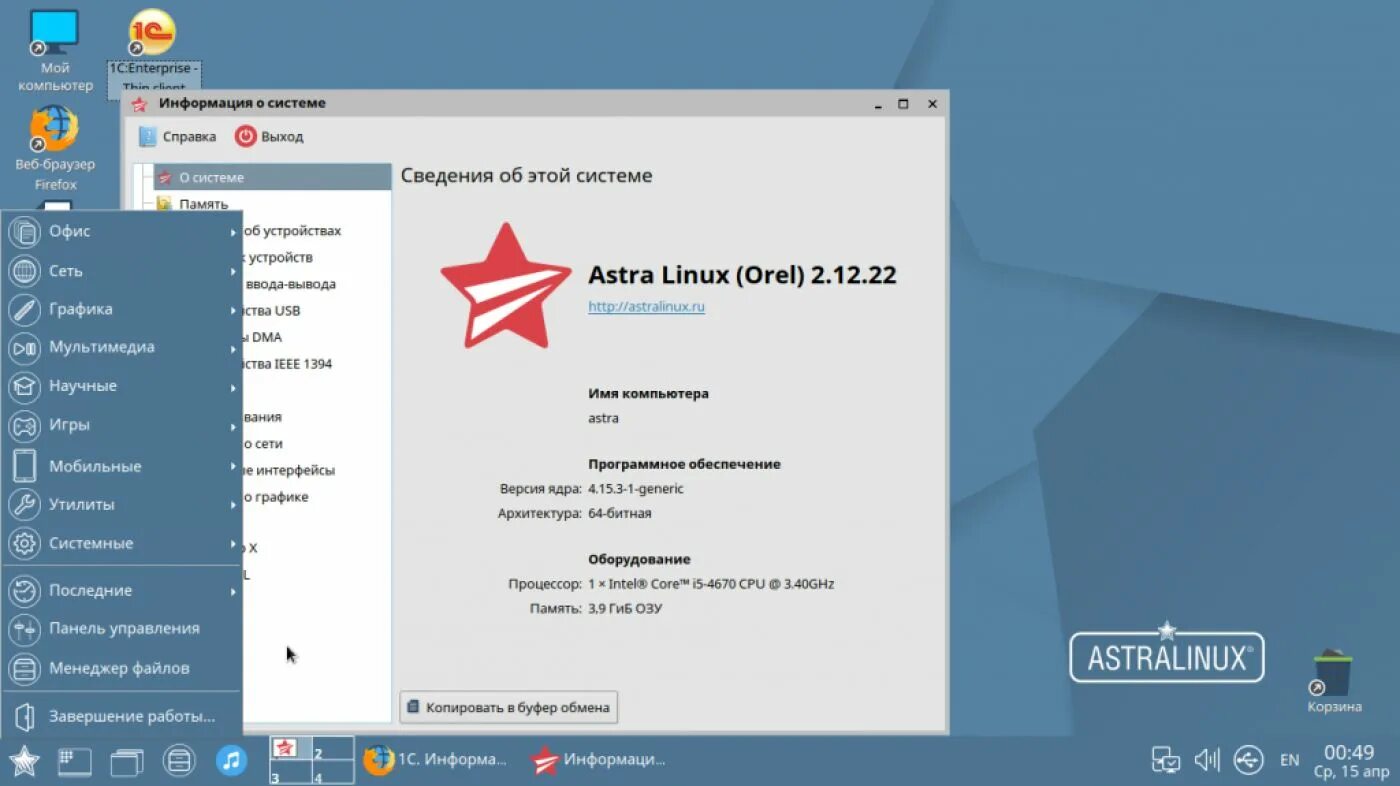
Task: Click the kernel version text 4.15.3-1-generic
Action: click(x=636, y=489)
